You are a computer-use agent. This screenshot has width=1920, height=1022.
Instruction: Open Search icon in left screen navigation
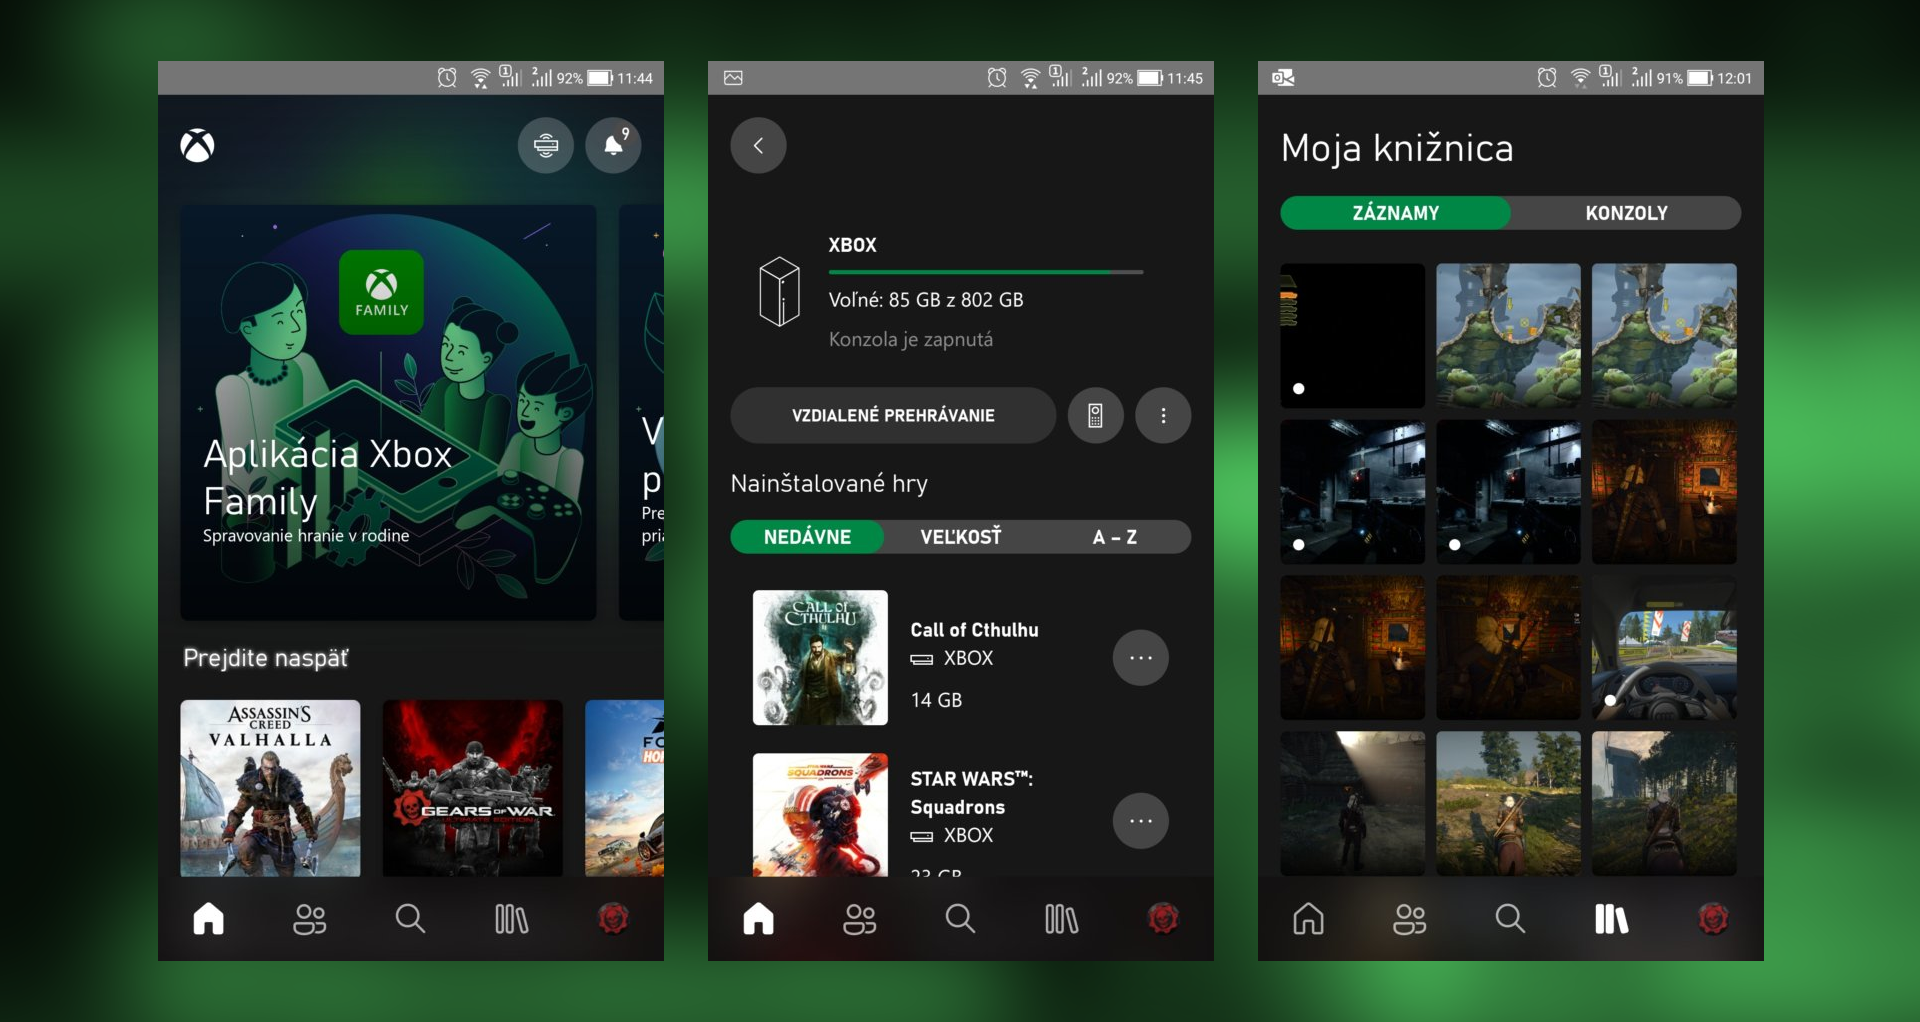tap(410, 918)
